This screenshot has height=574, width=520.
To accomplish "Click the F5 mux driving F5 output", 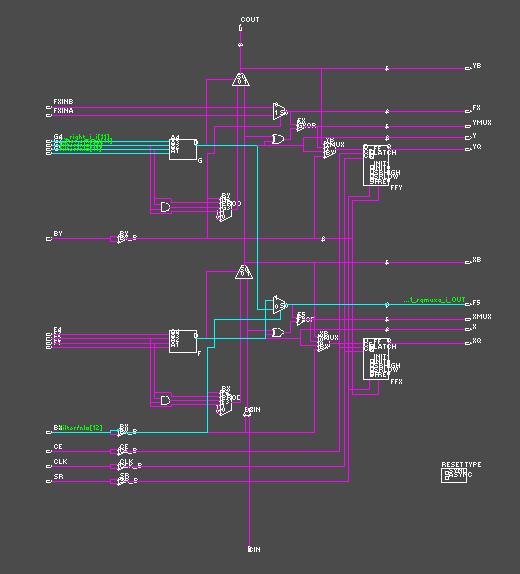I will (280, 305).
